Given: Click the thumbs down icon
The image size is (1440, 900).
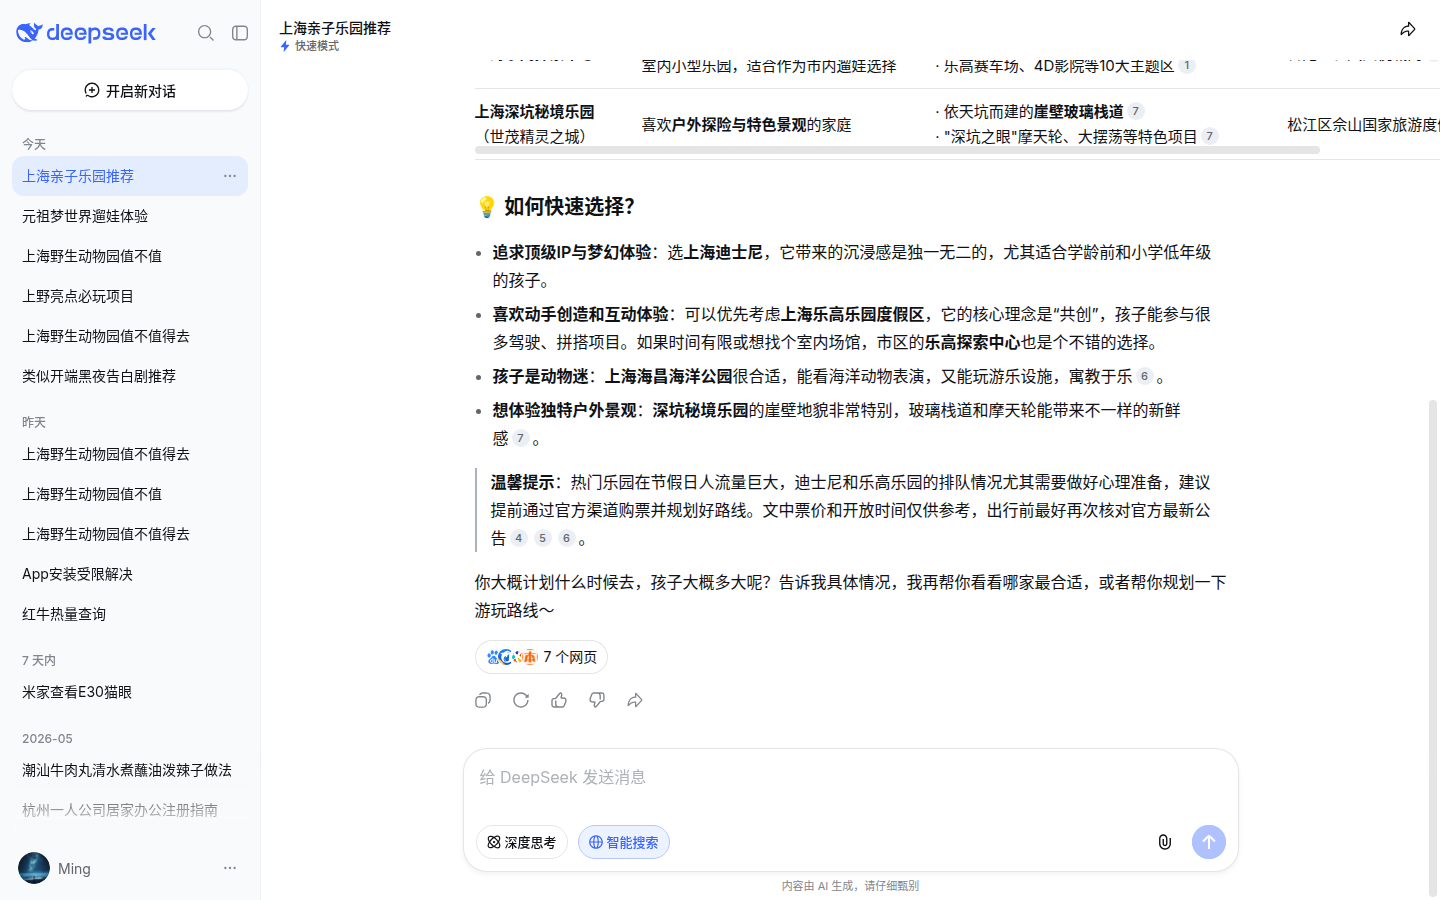Looking at the screenshot, I should 597,700.
